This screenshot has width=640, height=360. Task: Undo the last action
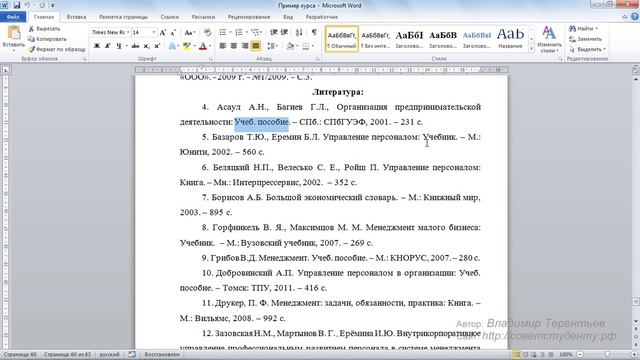[x=27, y=5]
